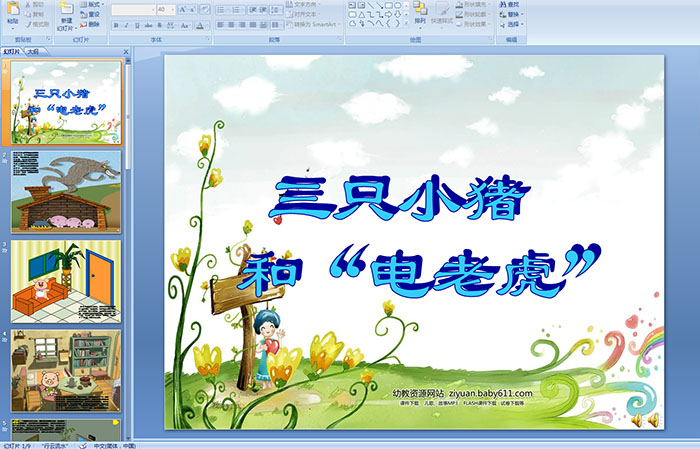This screenshot has height=449, width=700.
Task: Expand the font name combo box
Action: (x=150, y=9)
